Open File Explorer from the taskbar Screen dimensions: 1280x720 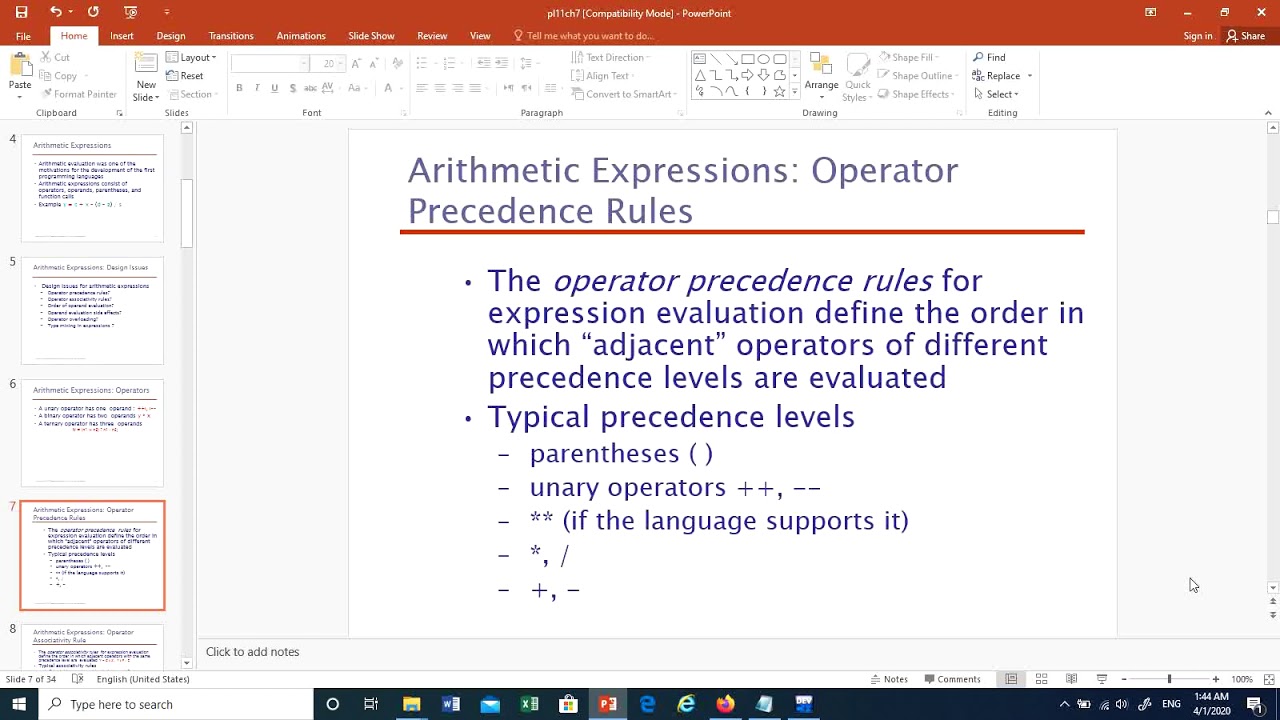pos(411,704)
